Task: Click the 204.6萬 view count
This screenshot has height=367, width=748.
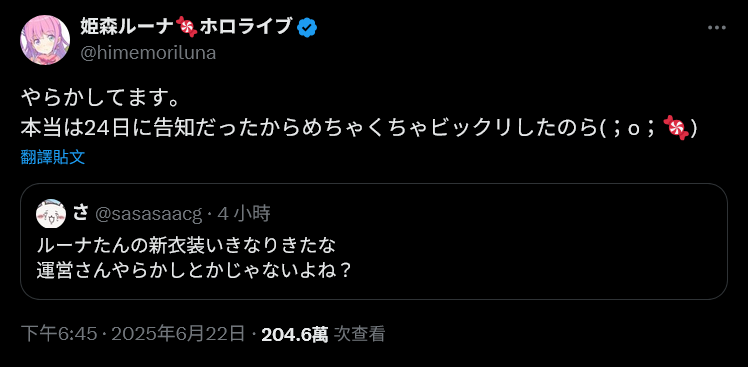Action: [295, 335]
